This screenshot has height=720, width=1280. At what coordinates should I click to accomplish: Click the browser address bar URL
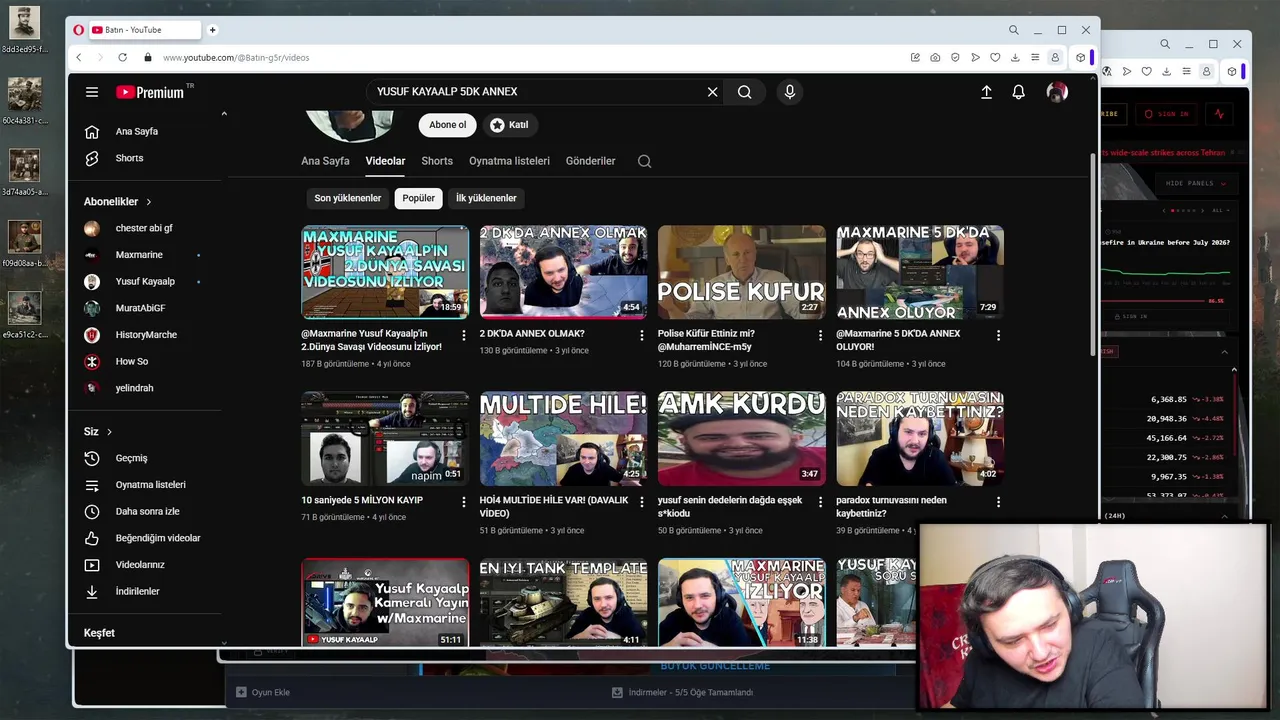(236, 58)
